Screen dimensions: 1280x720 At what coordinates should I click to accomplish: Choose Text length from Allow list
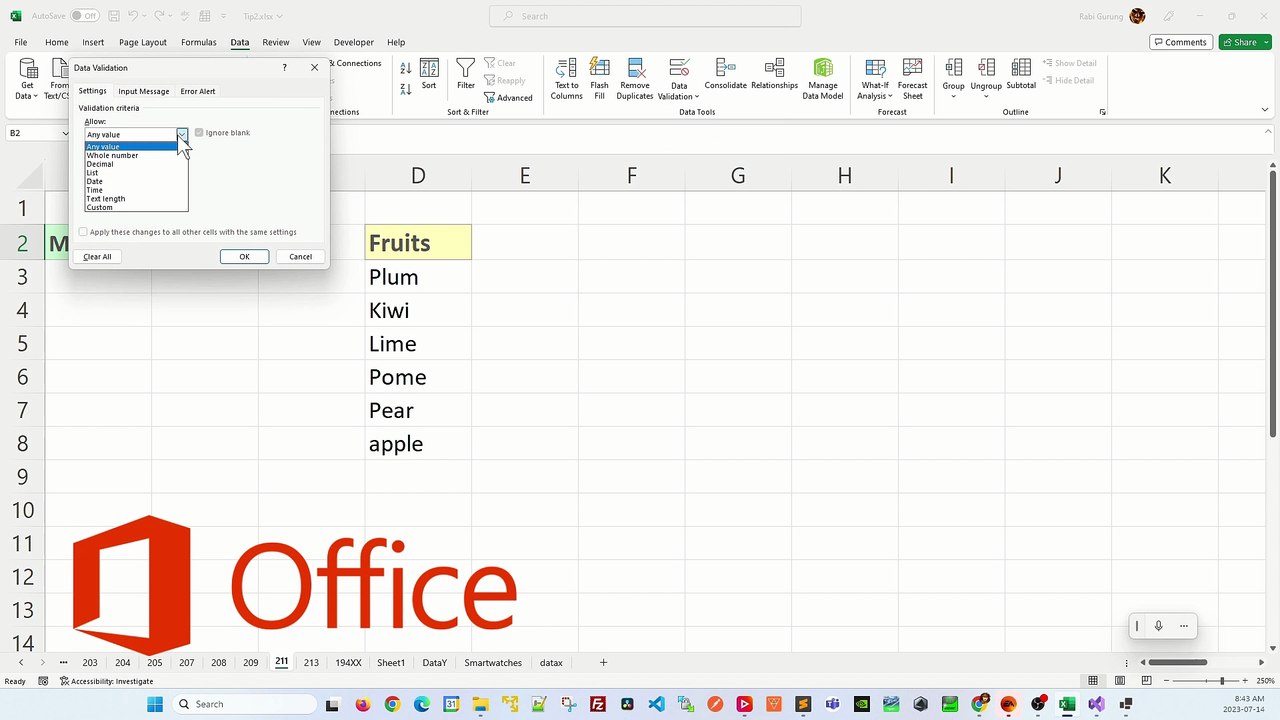136,199
